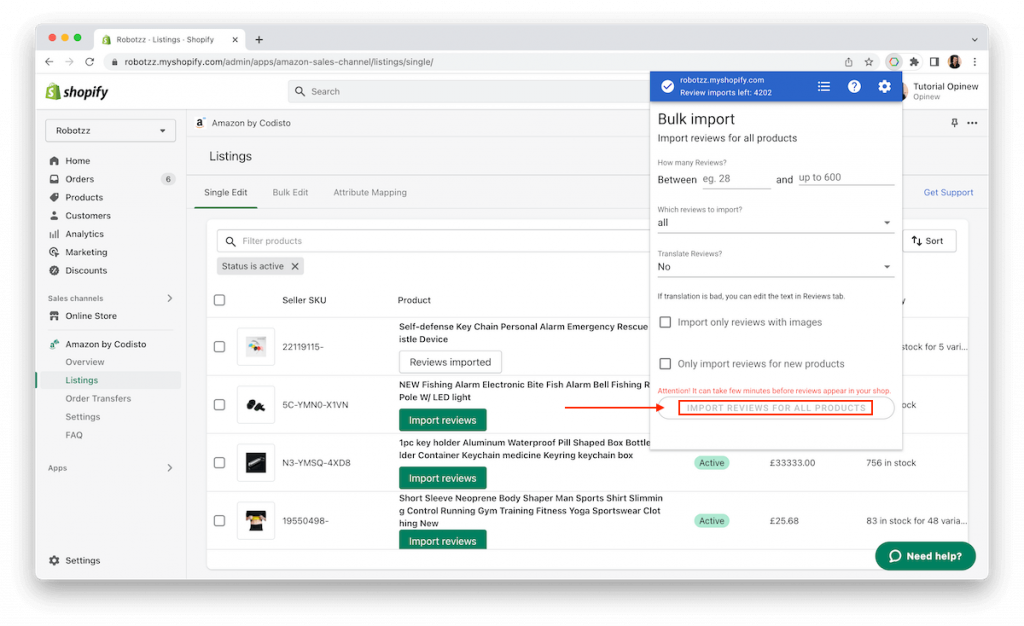Import reviews for the Pill Shaped keychain
Screen dimensions: 1024x626
(x=443, y=478)
